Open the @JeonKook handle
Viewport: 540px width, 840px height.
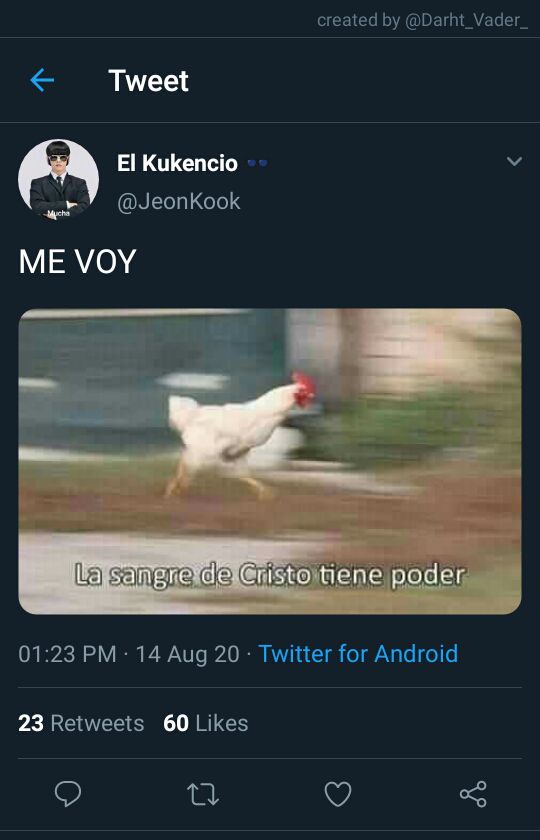tap(178, 201)
